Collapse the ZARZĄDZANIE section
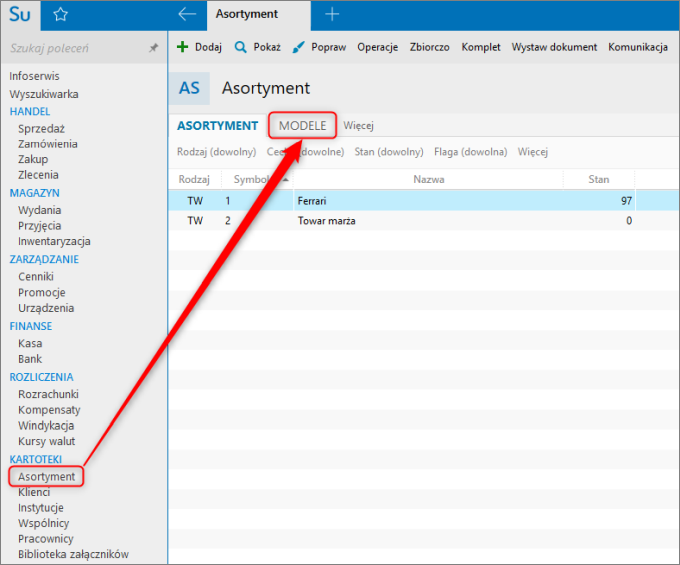Image resolution: width=680 pixels, height=565 pixels. (x=44, y=259)
